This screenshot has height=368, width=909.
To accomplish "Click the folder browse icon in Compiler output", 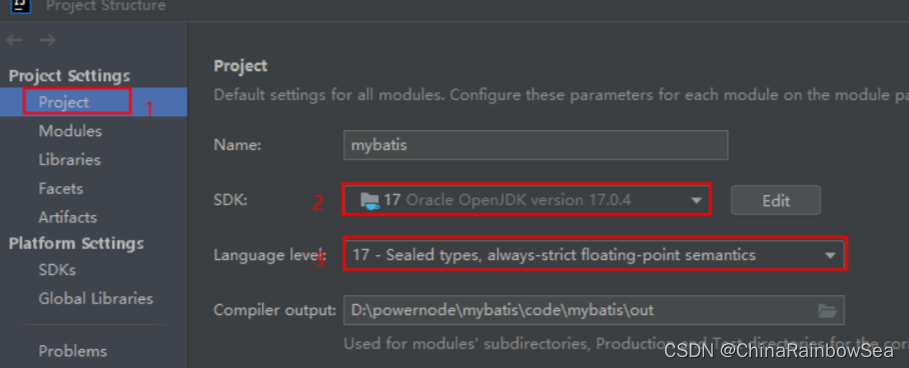I will click(x=827, y=311).
